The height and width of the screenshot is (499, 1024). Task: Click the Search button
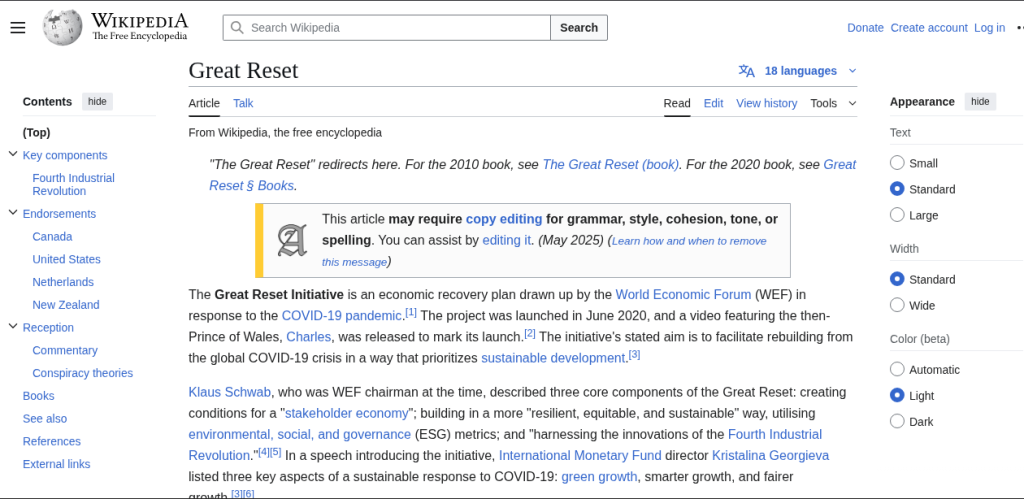(579, 27)
